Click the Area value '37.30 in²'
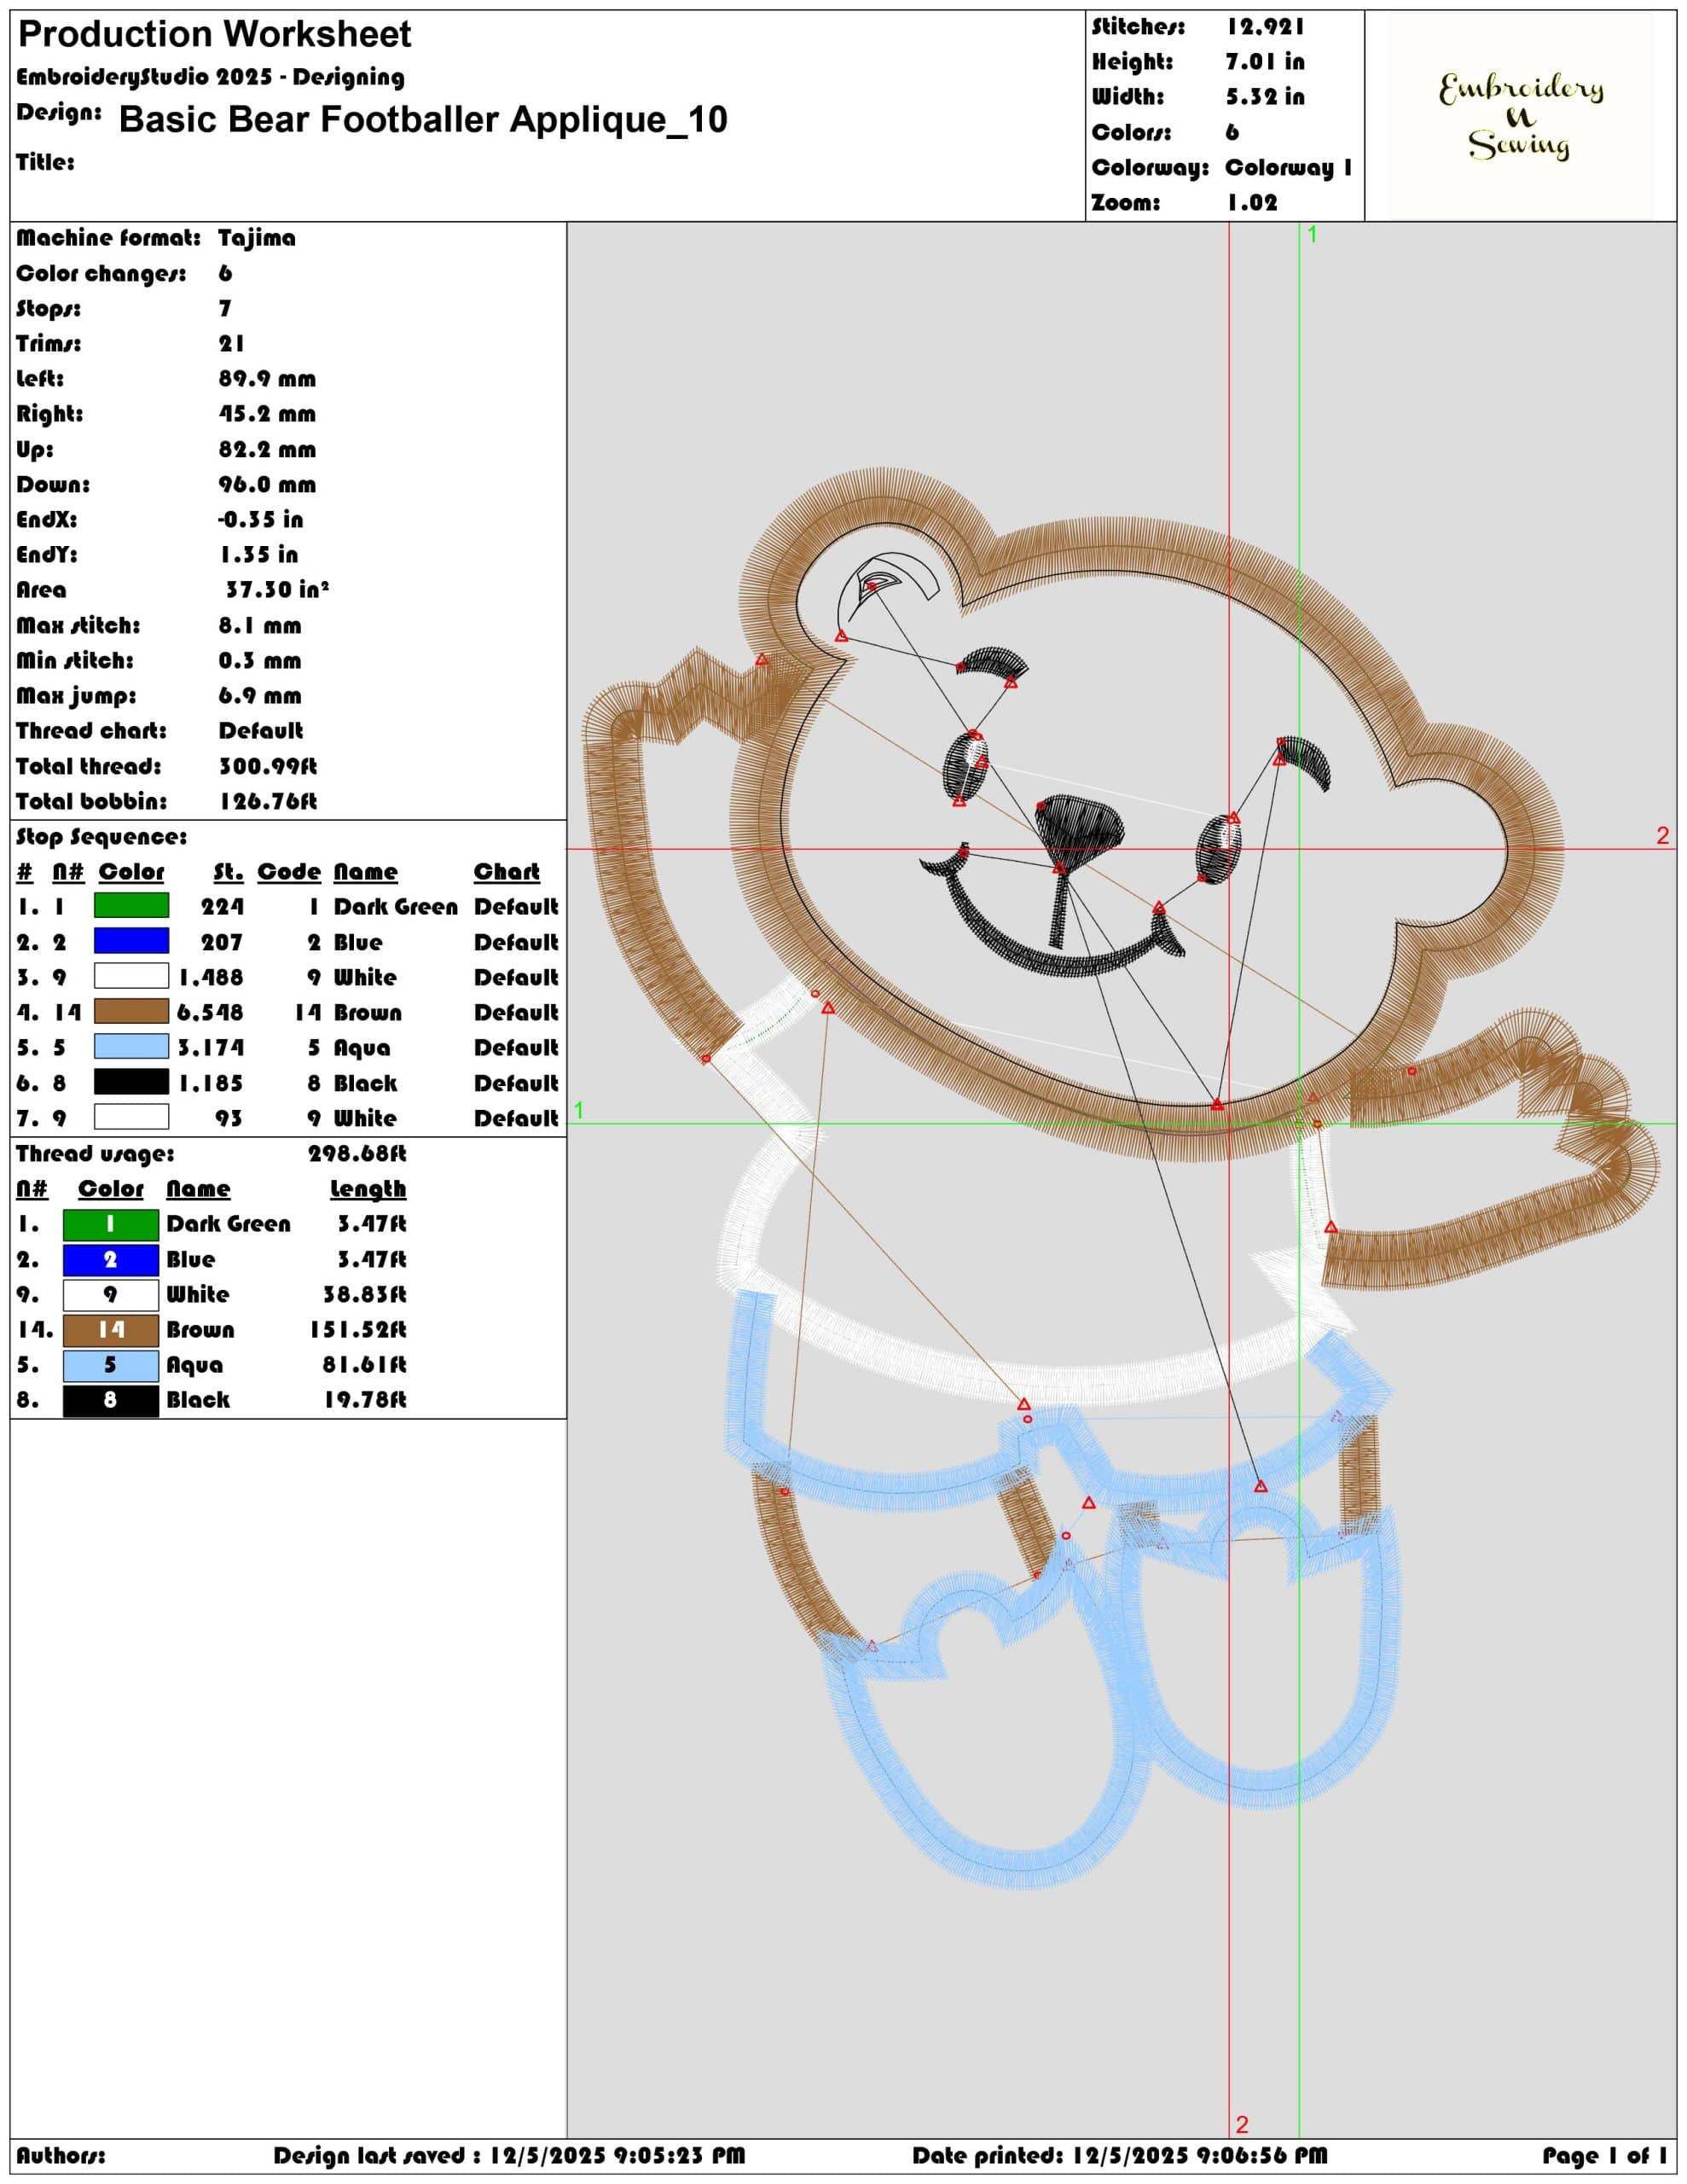This screenshot has width=1687, height=2184. pos(277,590)
